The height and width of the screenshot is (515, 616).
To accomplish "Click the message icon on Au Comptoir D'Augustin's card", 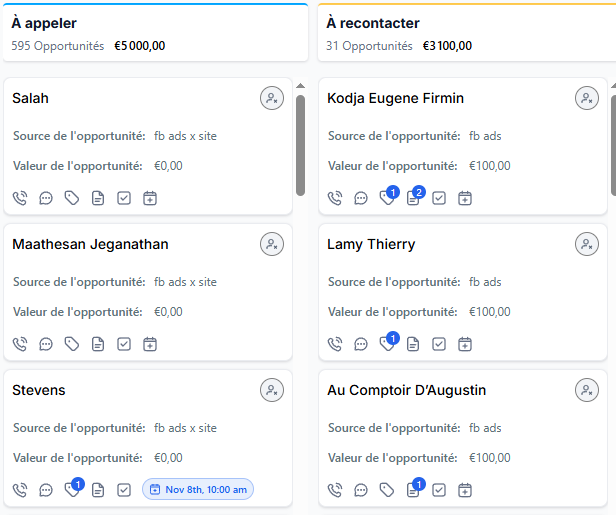I will pos(361,490).
